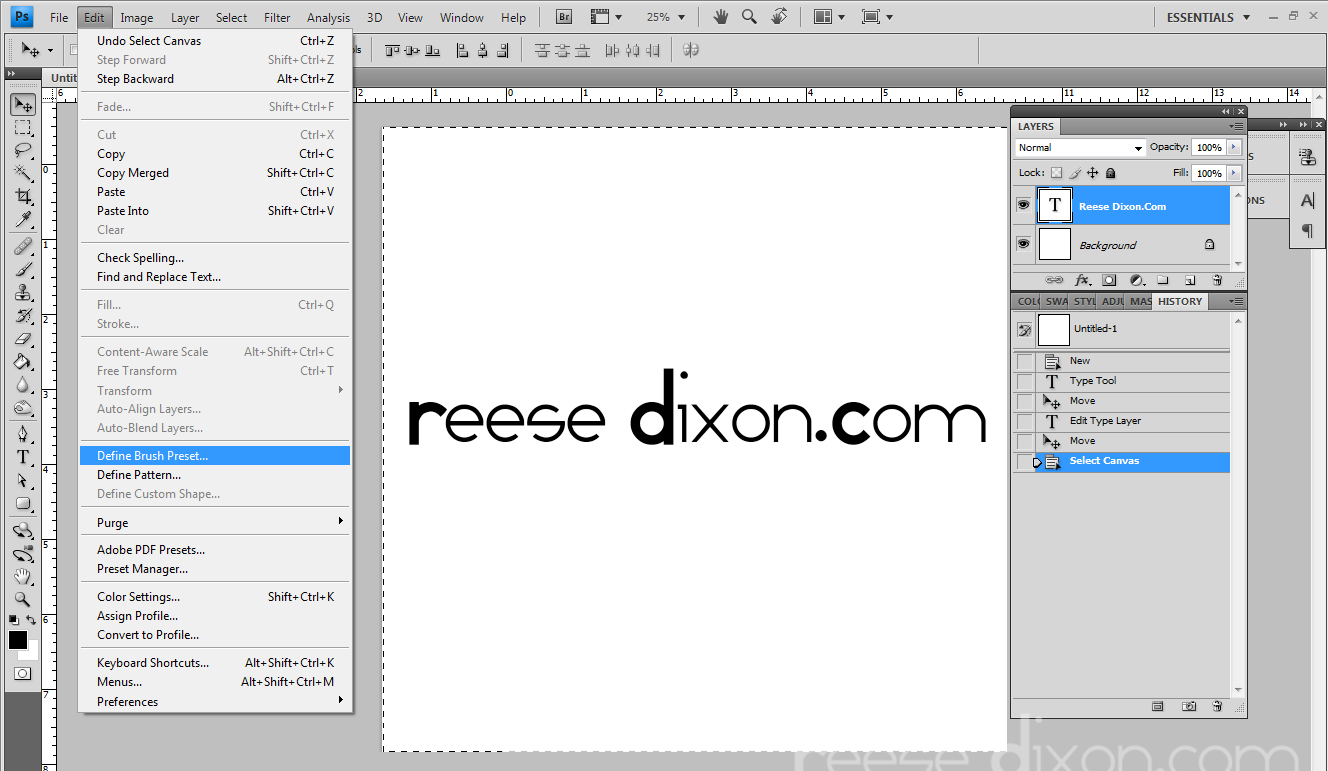Select the Pen tool
The height and width of the screenshot is (771, 1328).
click(22, 433)
